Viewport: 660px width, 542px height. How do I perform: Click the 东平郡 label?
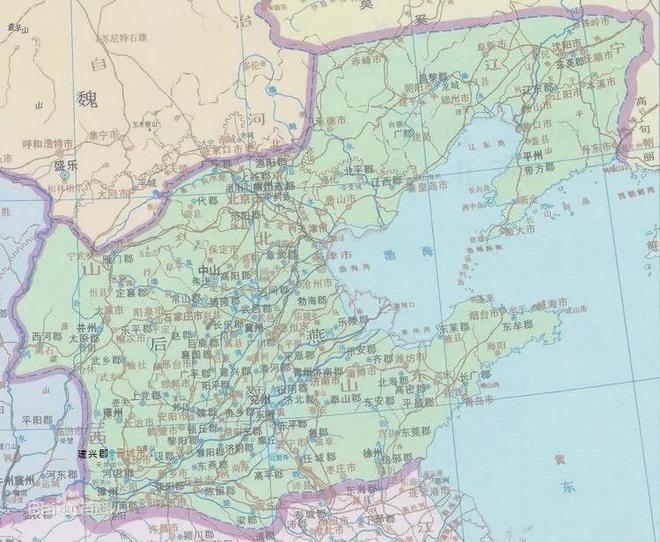click(292, 425)
